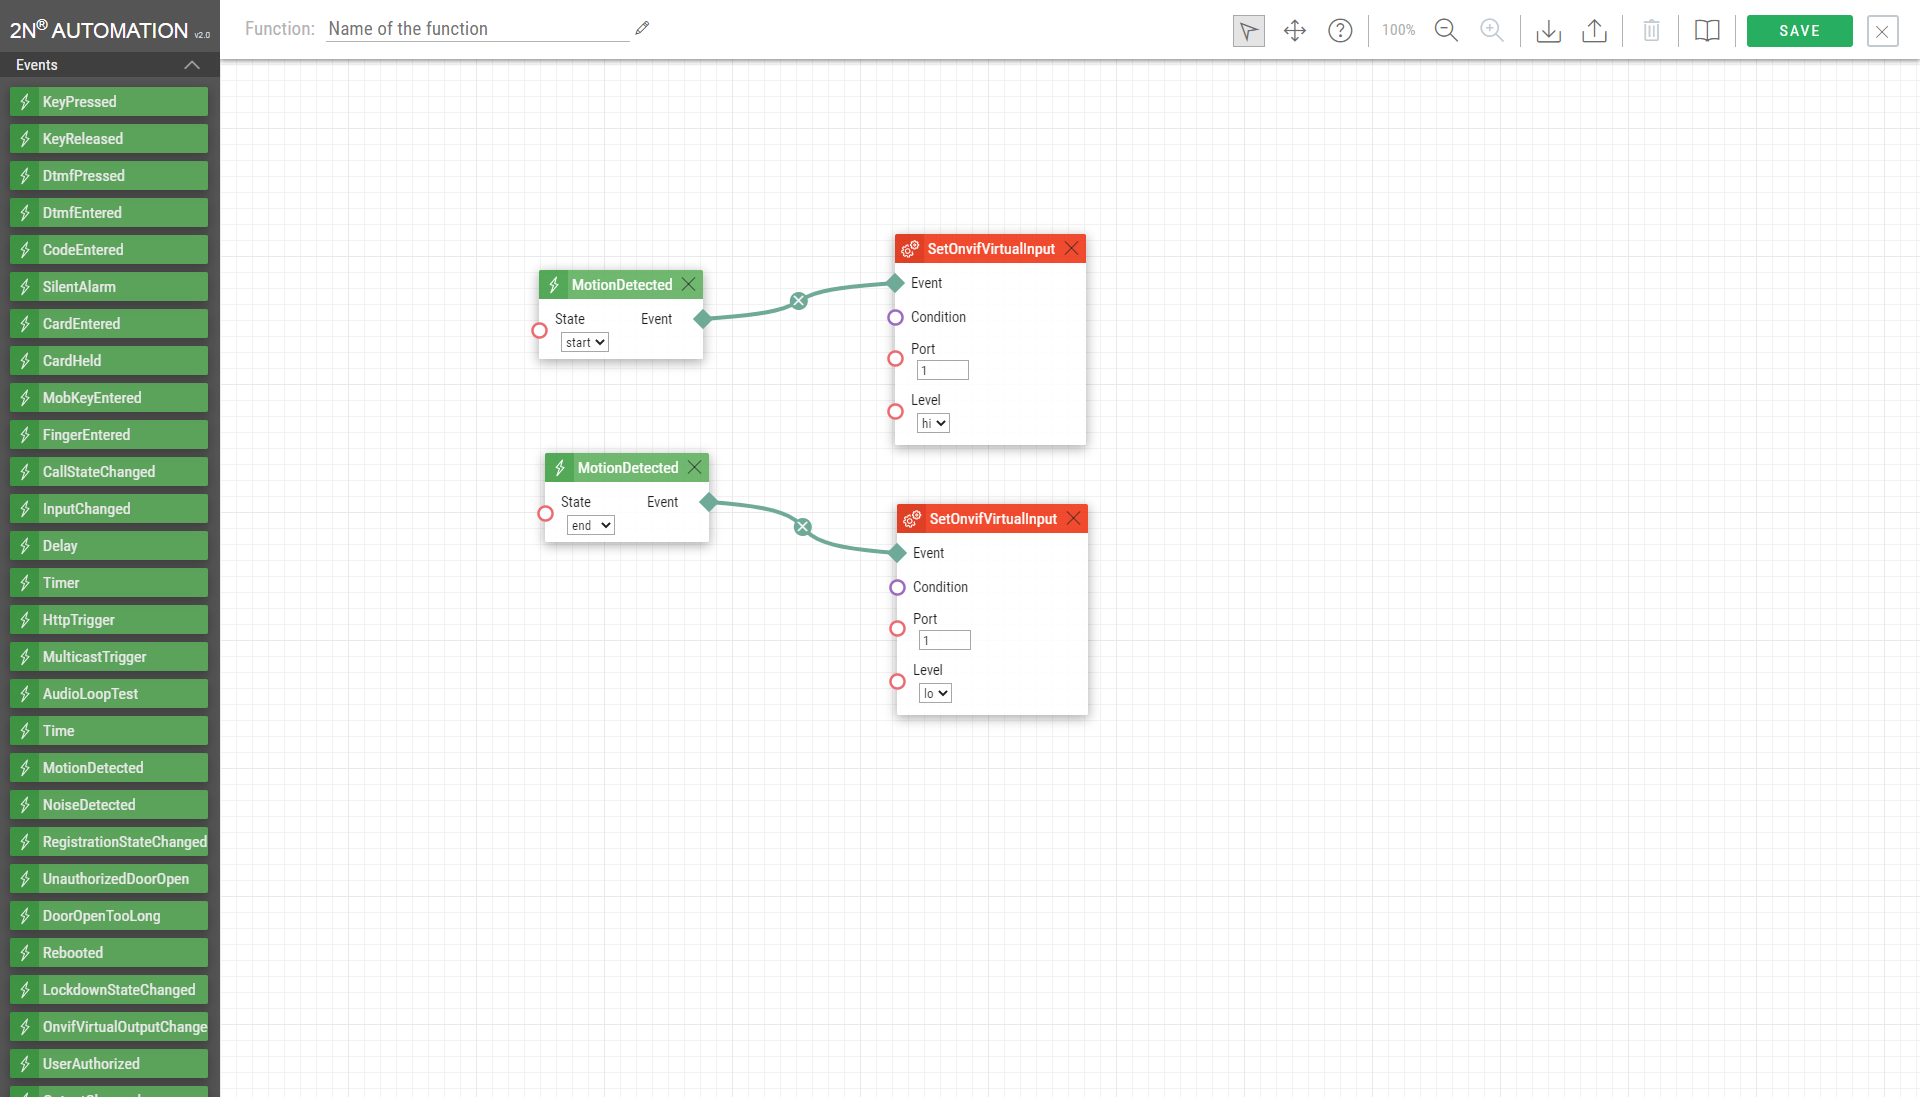
Task: Click the pencil edit name icon
Action: click(x=642, y=28)
